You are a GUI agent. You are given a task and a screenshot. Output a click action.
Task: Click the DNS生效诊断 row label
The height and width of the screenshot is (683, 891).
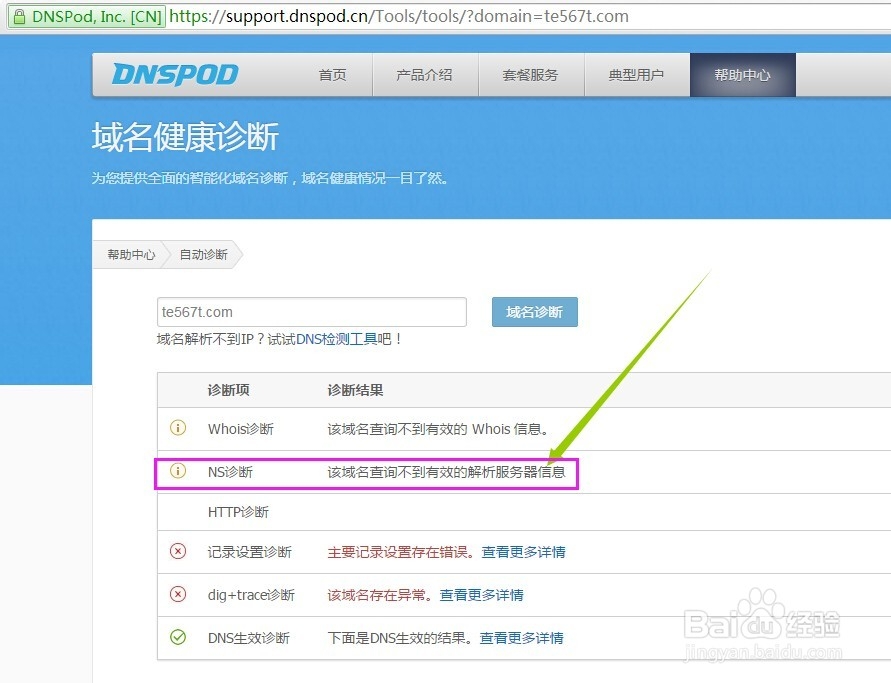coord(249,638)
